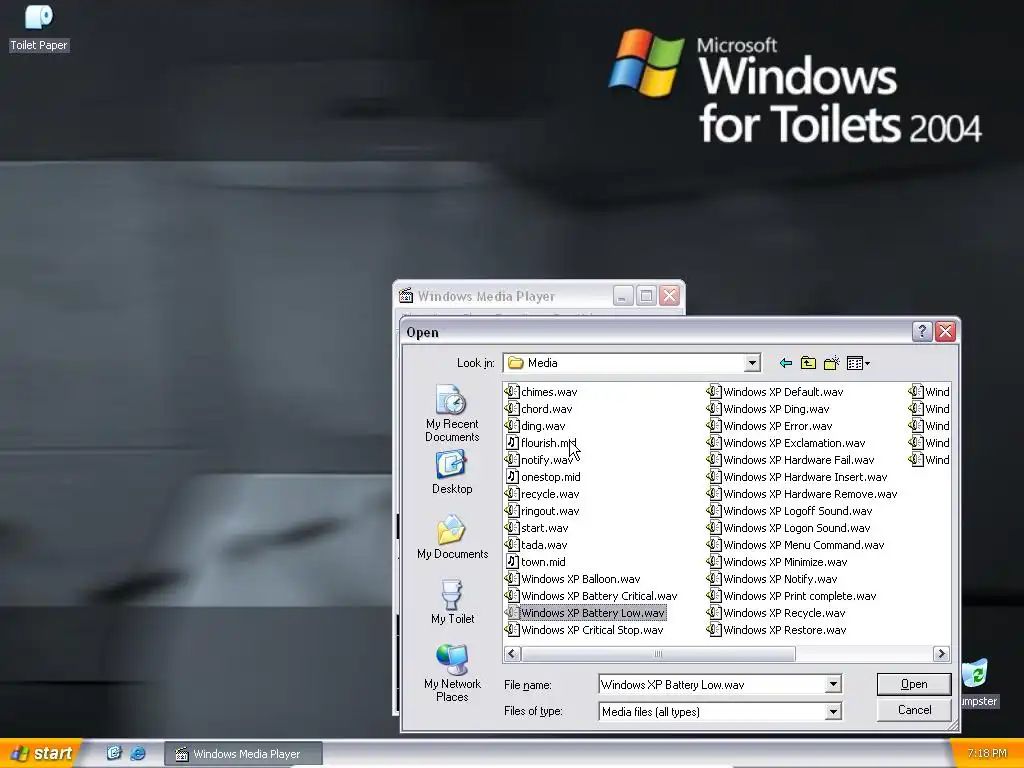
Task: Click the Cancel button
Action: point(914,710)
